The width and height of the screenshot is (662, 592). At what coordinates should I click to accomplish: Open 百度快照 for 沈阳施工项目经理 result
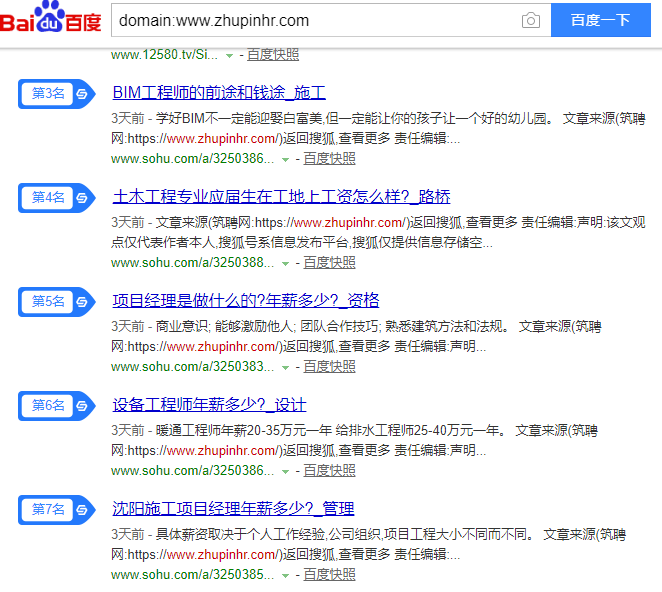click(x=329, y=575)
